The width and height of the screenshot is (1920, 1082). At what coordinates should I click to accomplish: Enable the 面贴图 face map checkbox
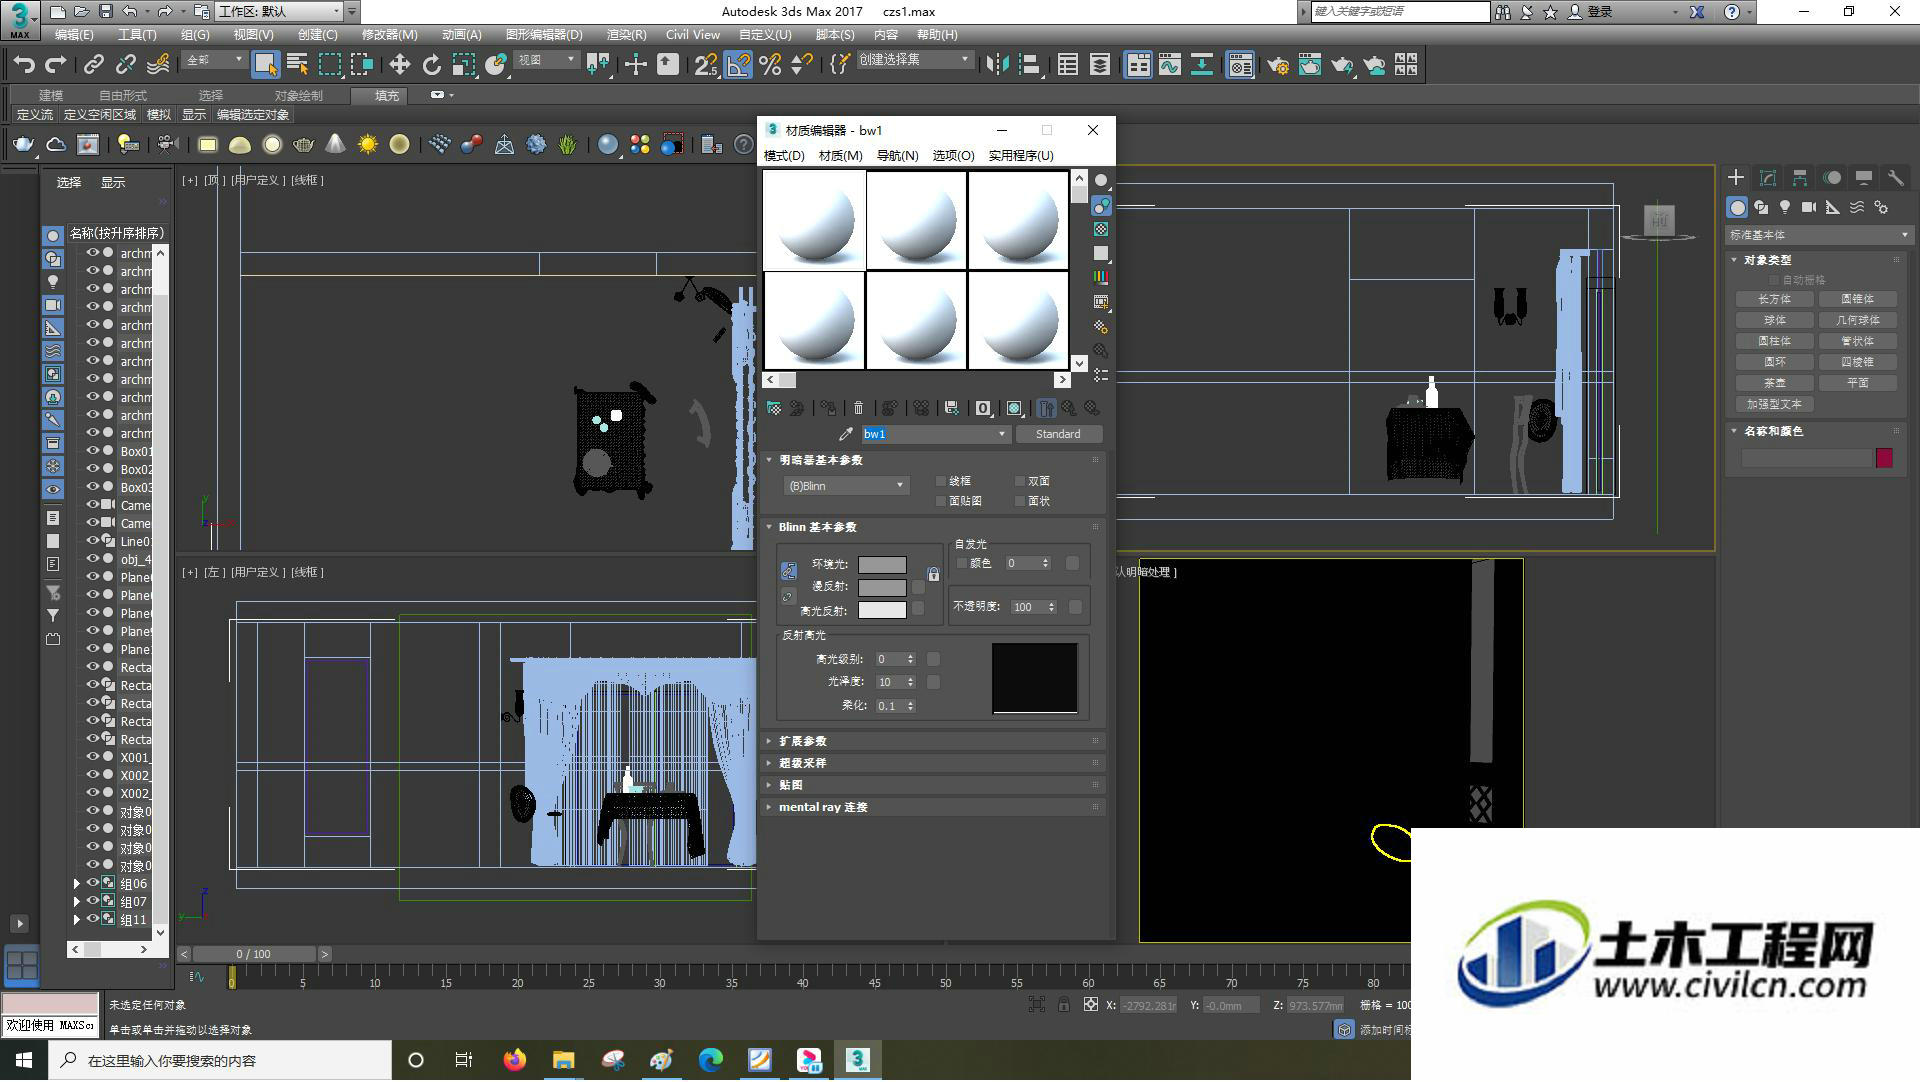[941, 501]
